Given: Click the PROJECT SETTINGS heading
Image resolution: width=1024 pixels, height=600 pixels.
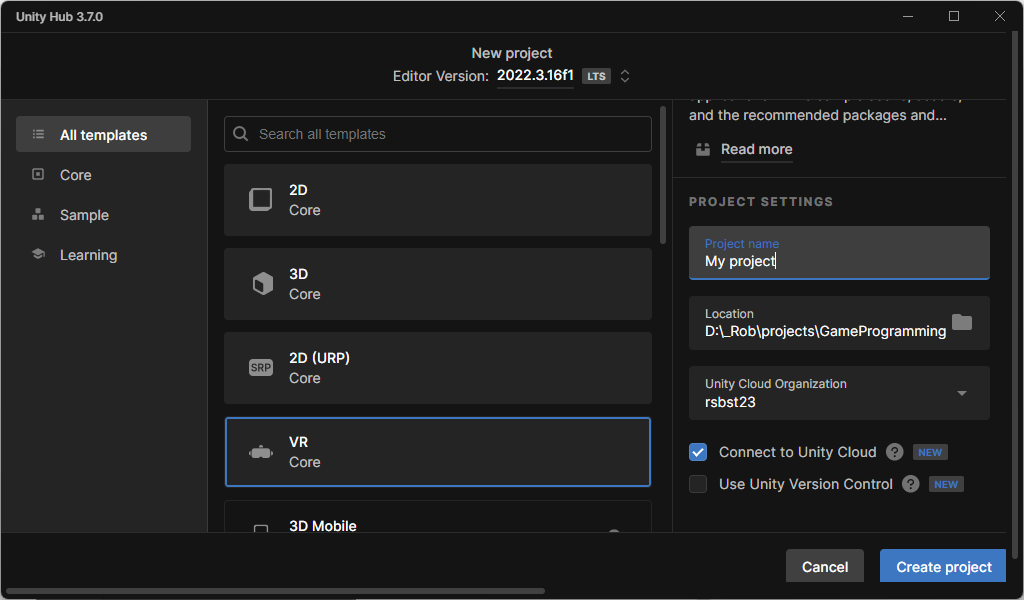Looking at the screenshot, I should 761,202.
